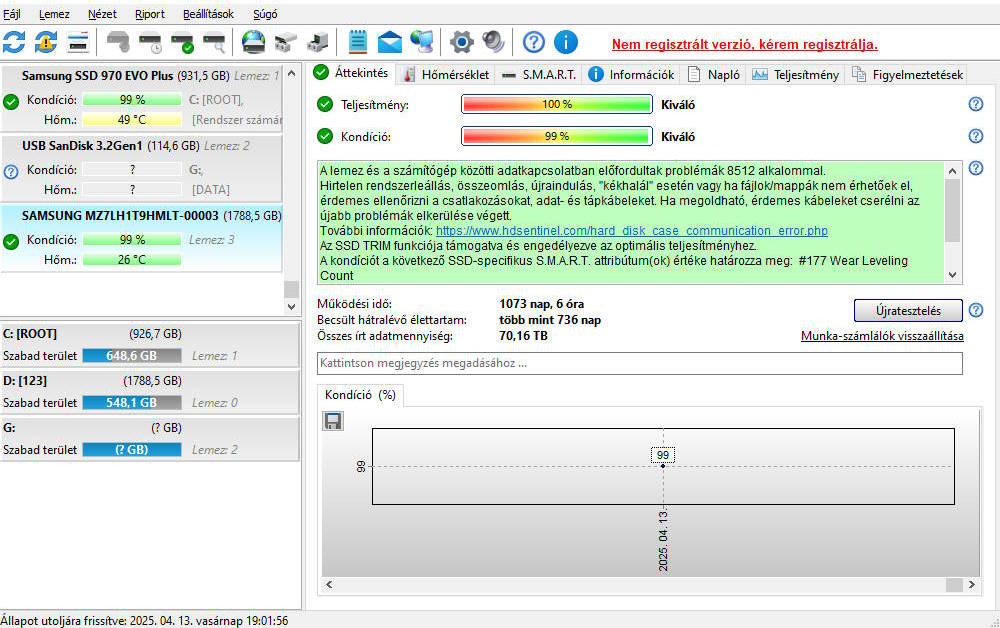This screenshot has height=628, width=1000.
Task: Click left arrow of graph horizontal scrollbar
Action: pos(329,584)
